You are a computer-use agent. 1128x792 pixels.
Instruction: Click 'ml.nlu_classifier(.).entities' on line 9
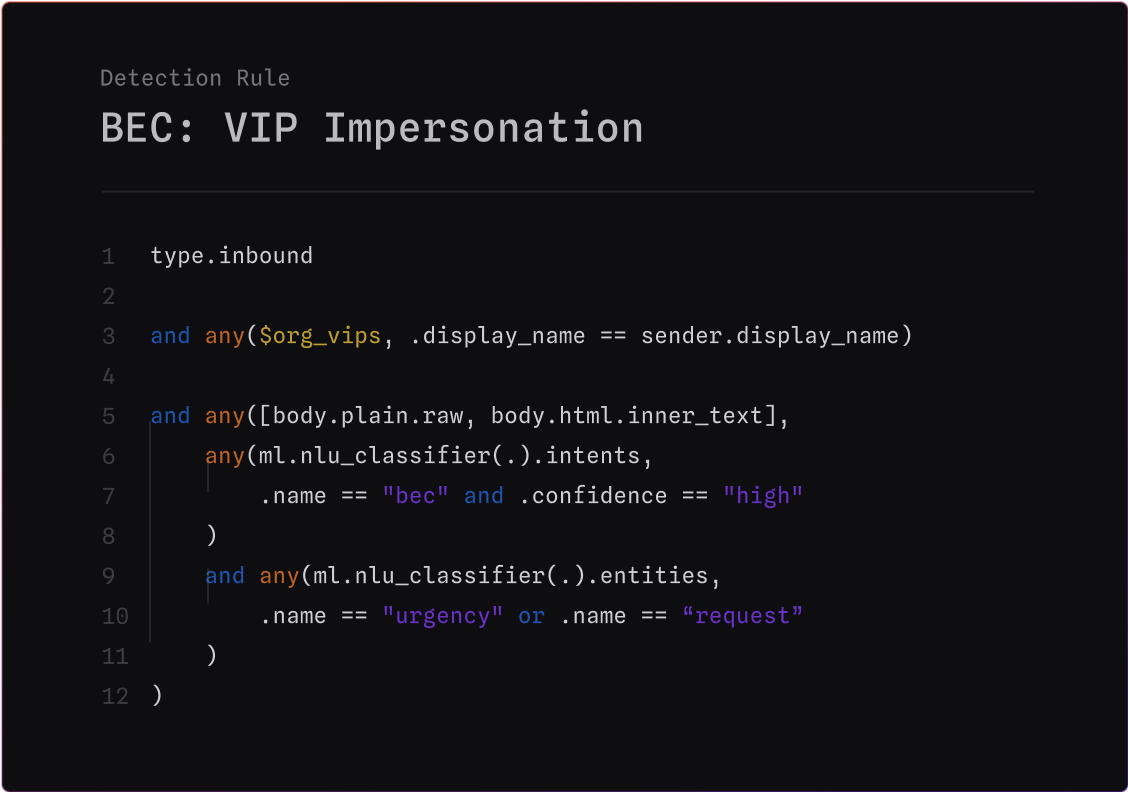(x=511, y=575)
